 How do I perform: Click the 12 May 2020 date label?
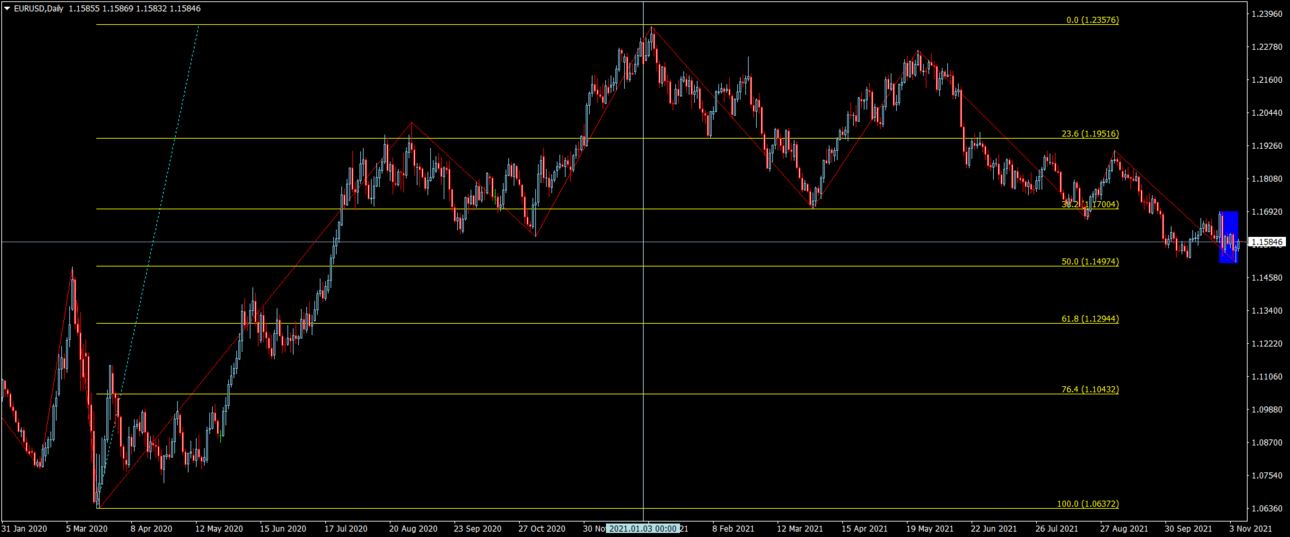click(x=219, y=528)
